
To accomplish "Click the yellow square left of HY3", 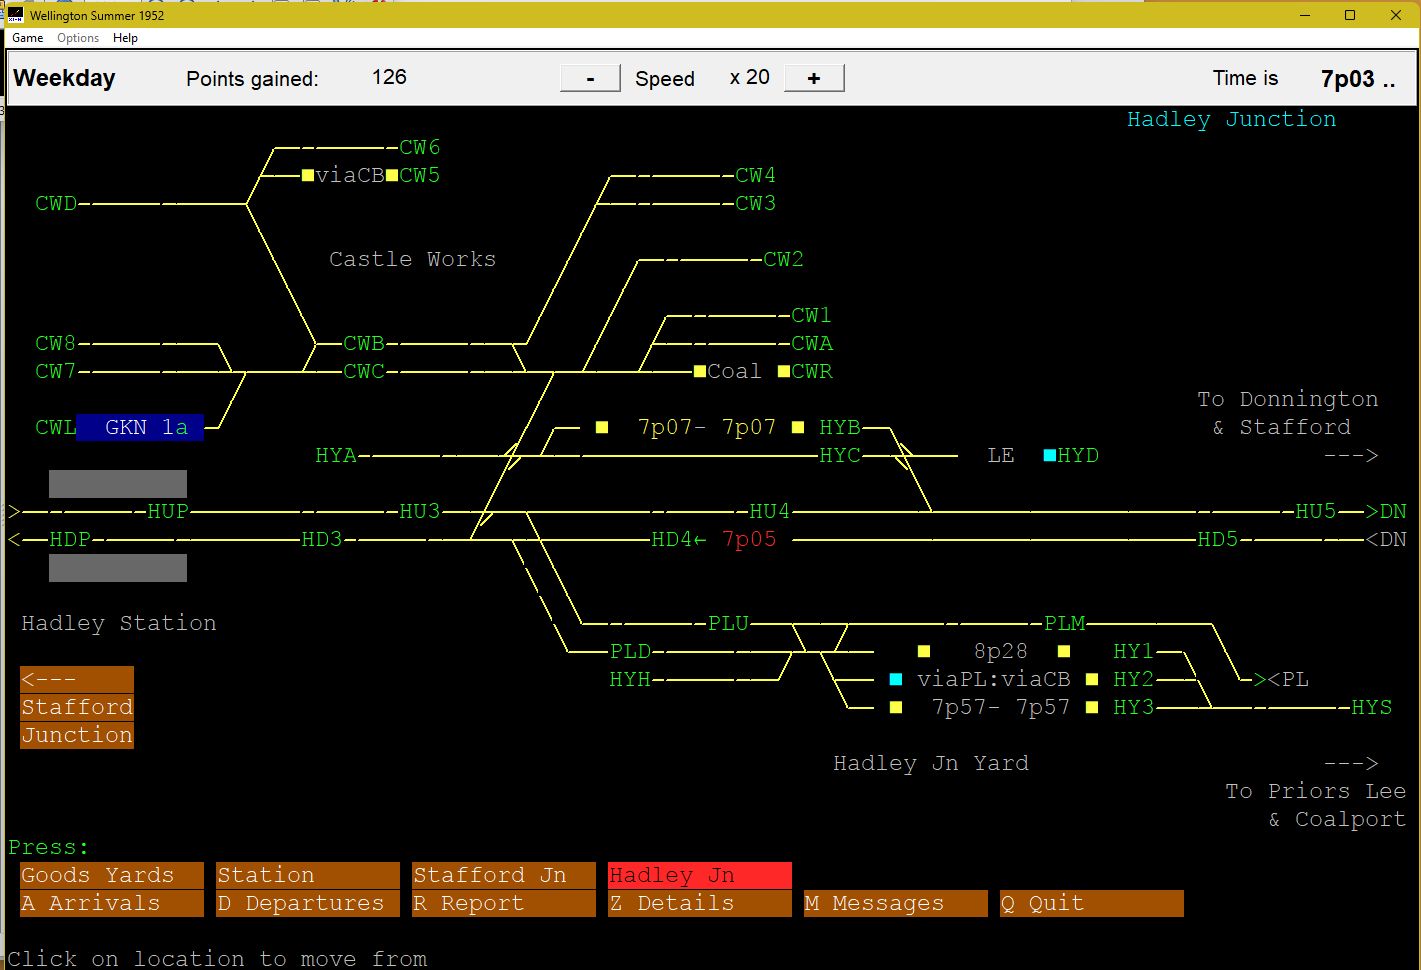I will (x=1092, y=707).
